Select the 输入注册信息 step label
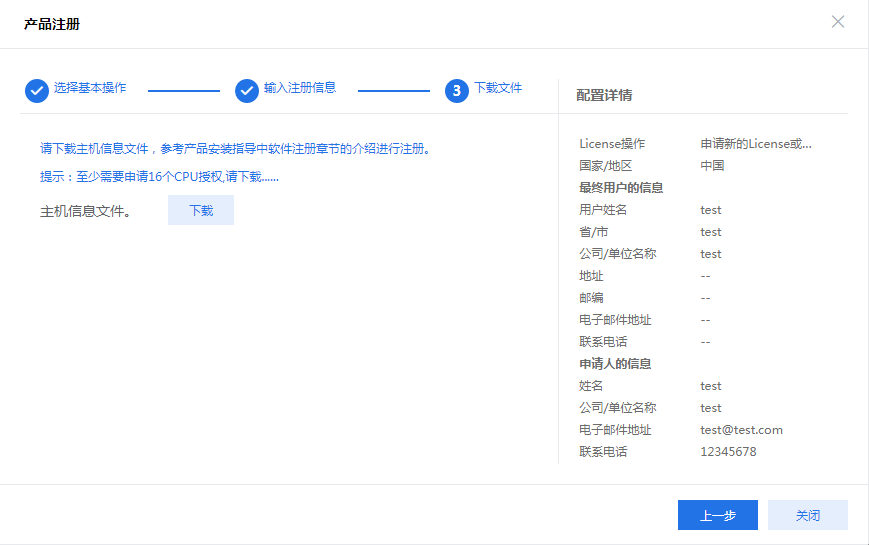Viewport: 869px width, 545px height. coord(300,88)
